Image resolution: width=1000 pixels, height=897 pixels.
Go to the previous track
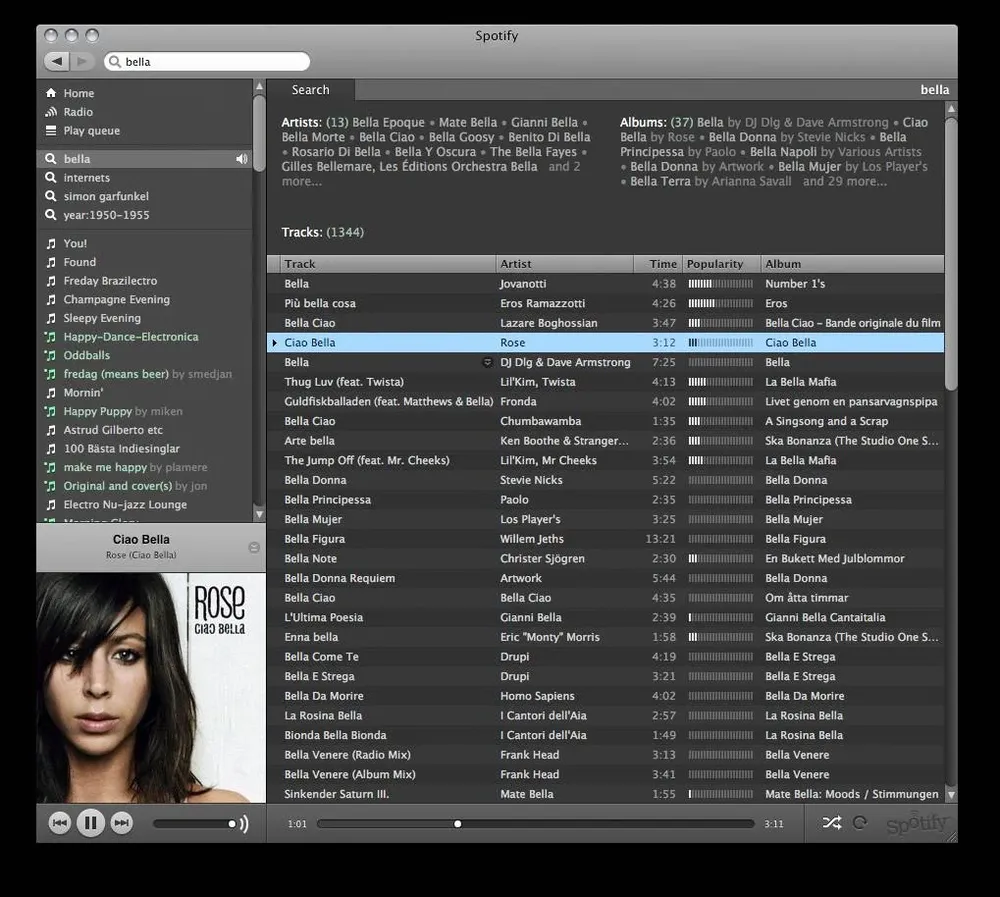(x=60, y=823)
